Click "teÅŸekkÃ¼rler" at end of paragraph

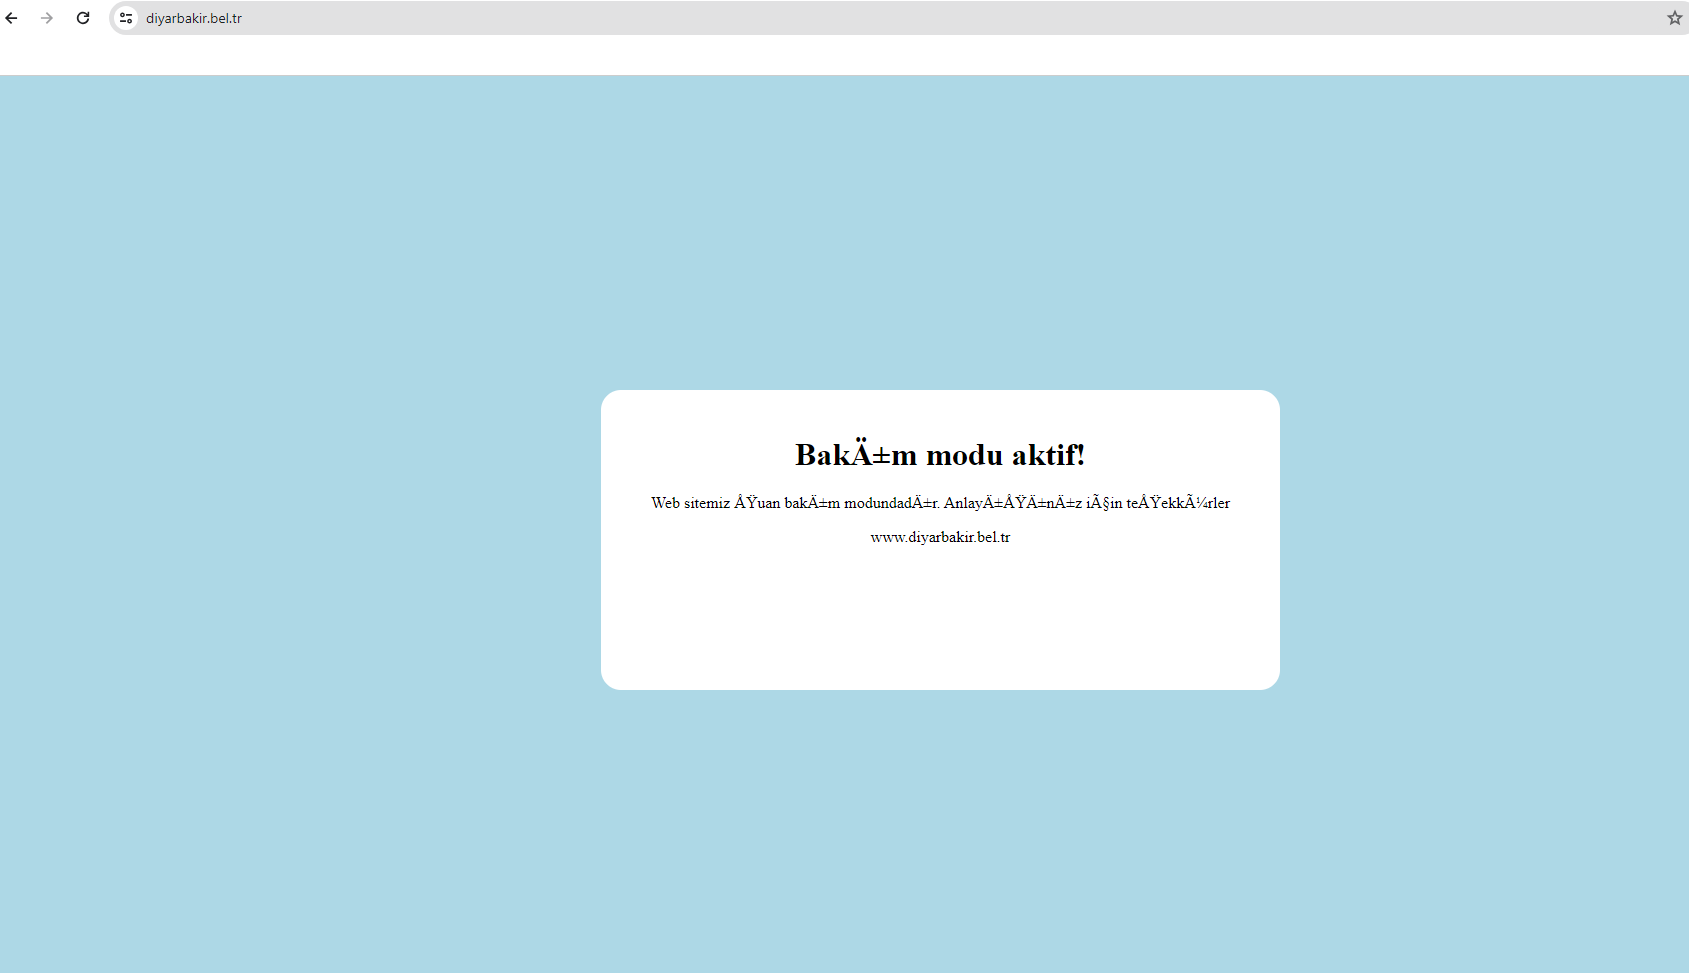1178,503
